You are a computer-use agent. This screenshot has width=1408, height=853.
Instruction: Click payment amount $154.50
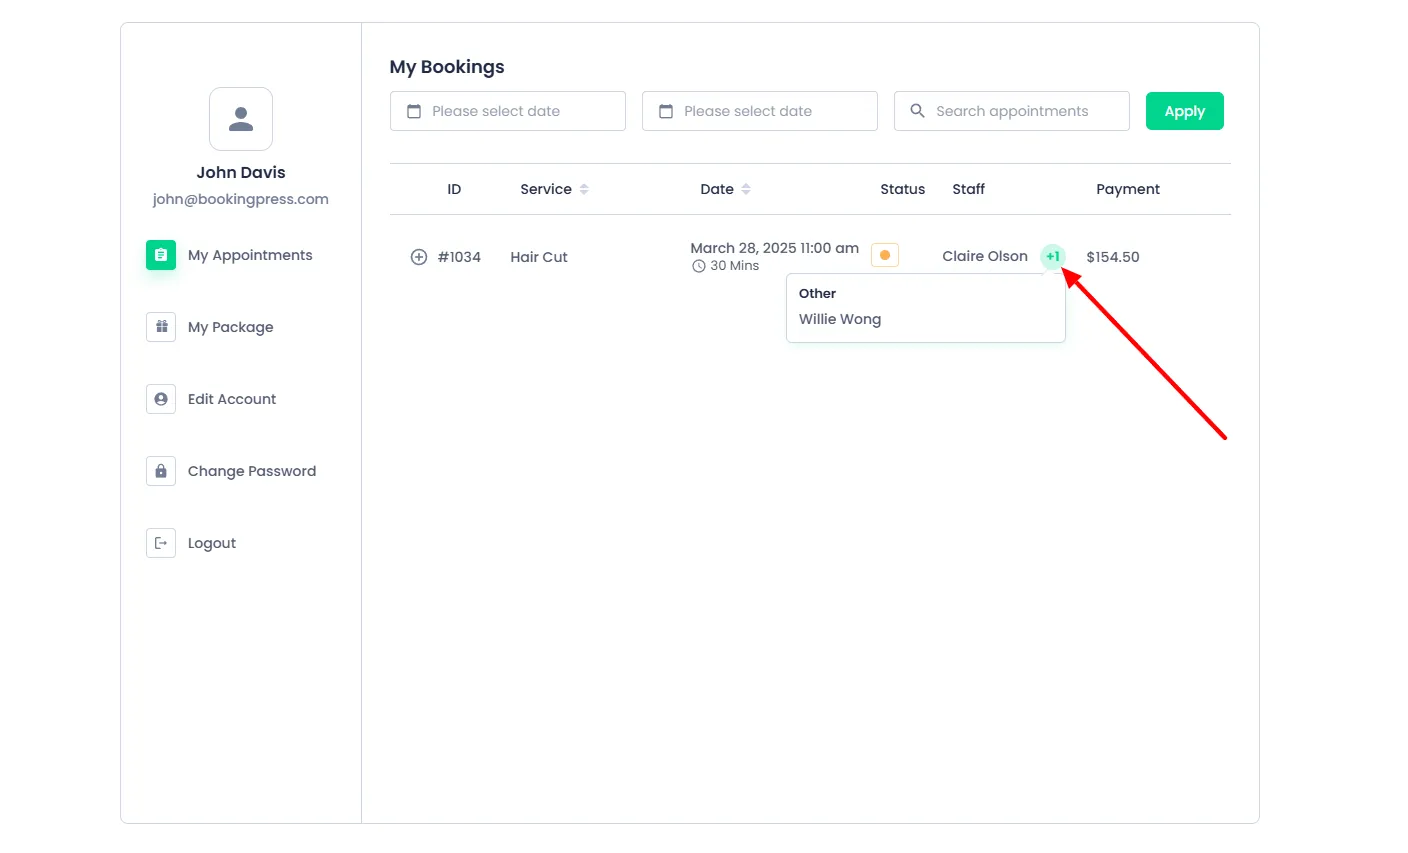point(1113,257)
